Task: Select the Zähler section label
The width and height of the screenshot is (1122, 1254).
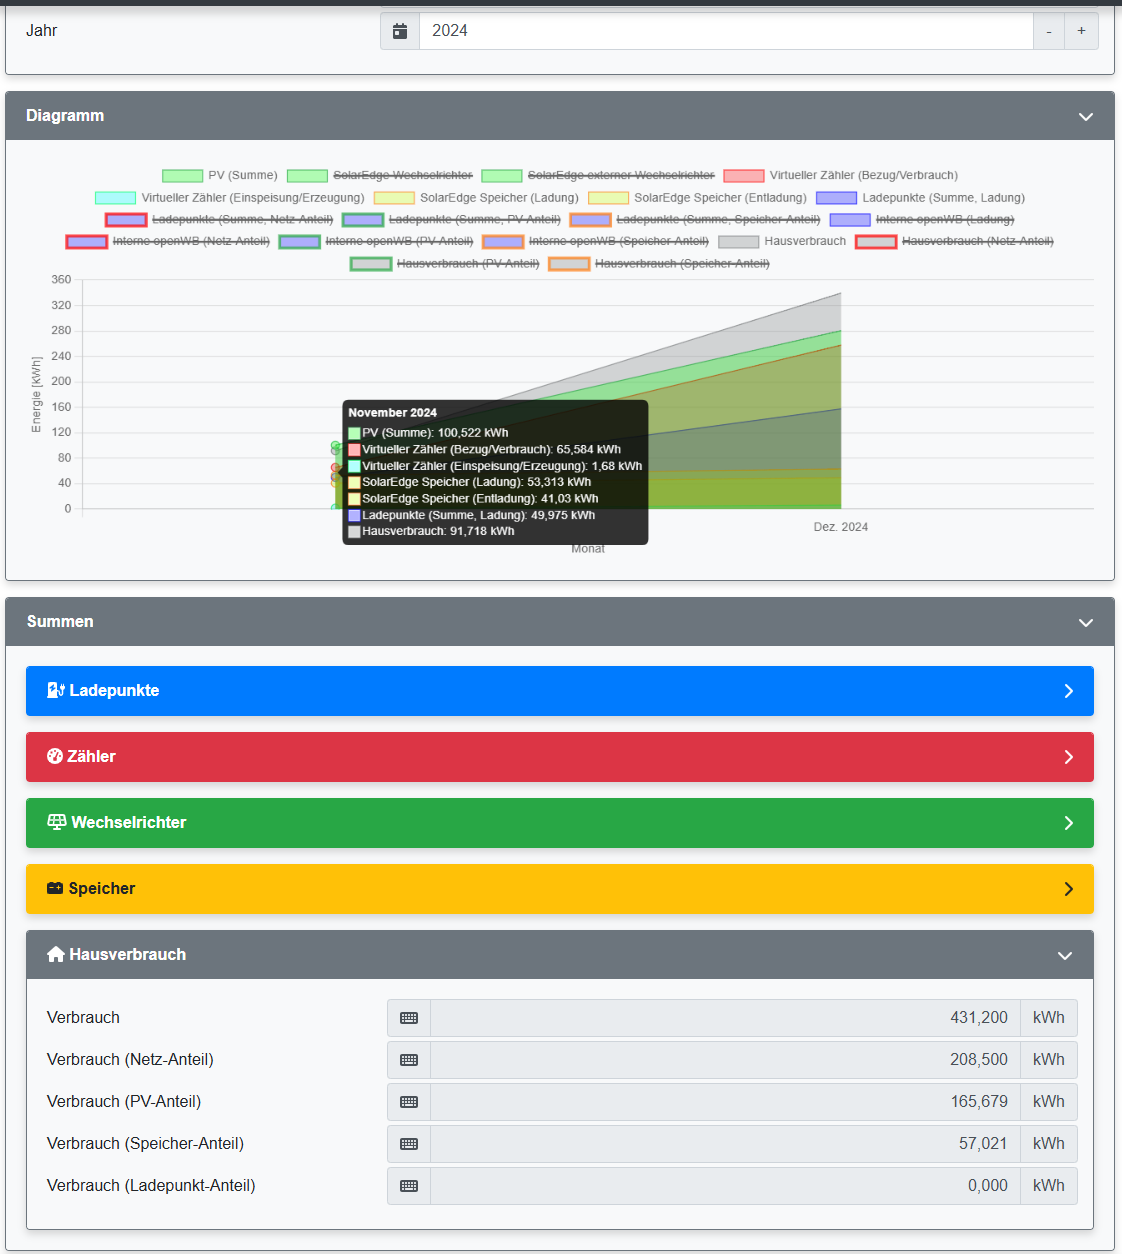Action: [91, 757]
